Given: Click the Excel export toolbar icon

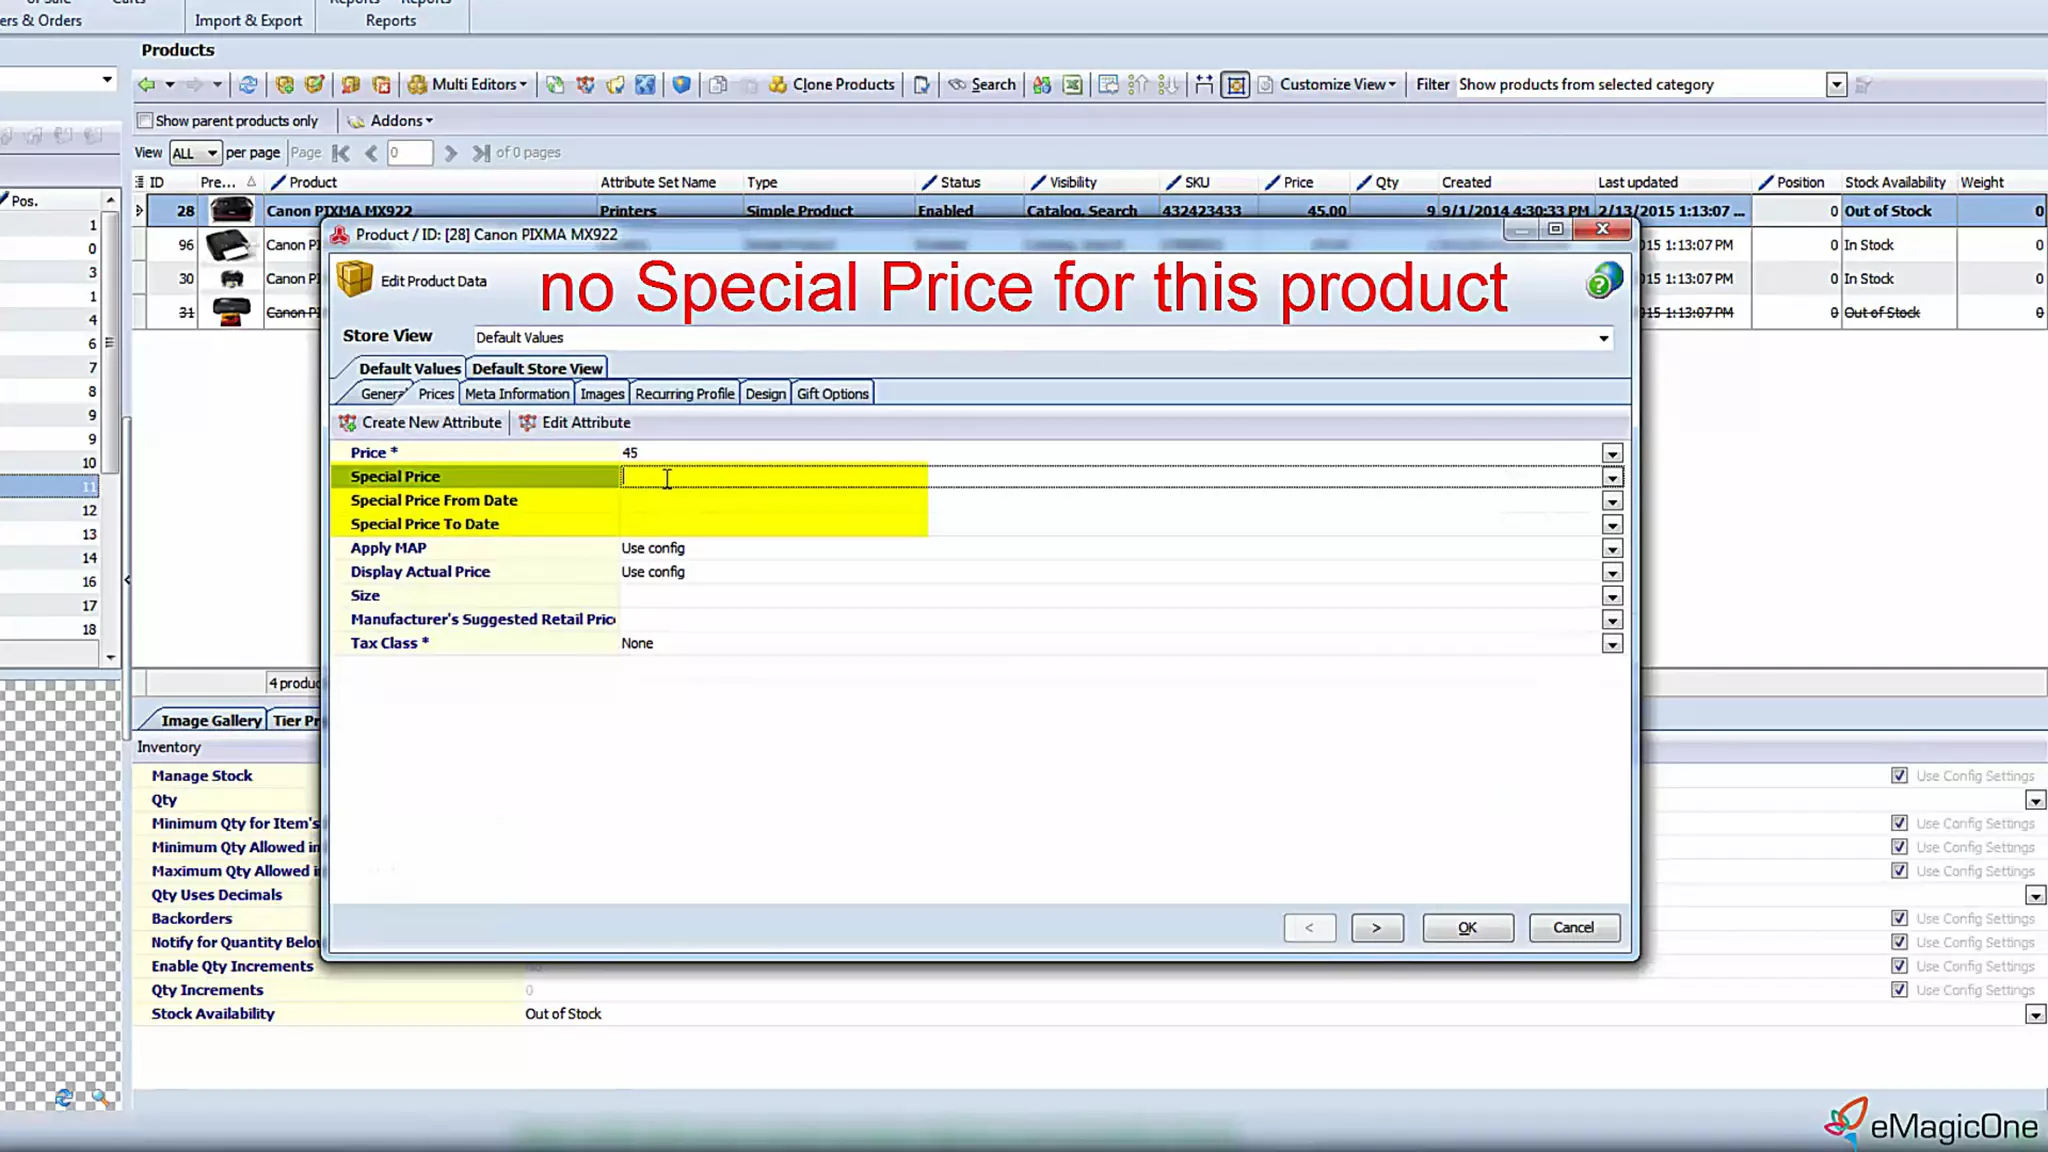Looking at the screenshot, I should tap(1072, 85).
